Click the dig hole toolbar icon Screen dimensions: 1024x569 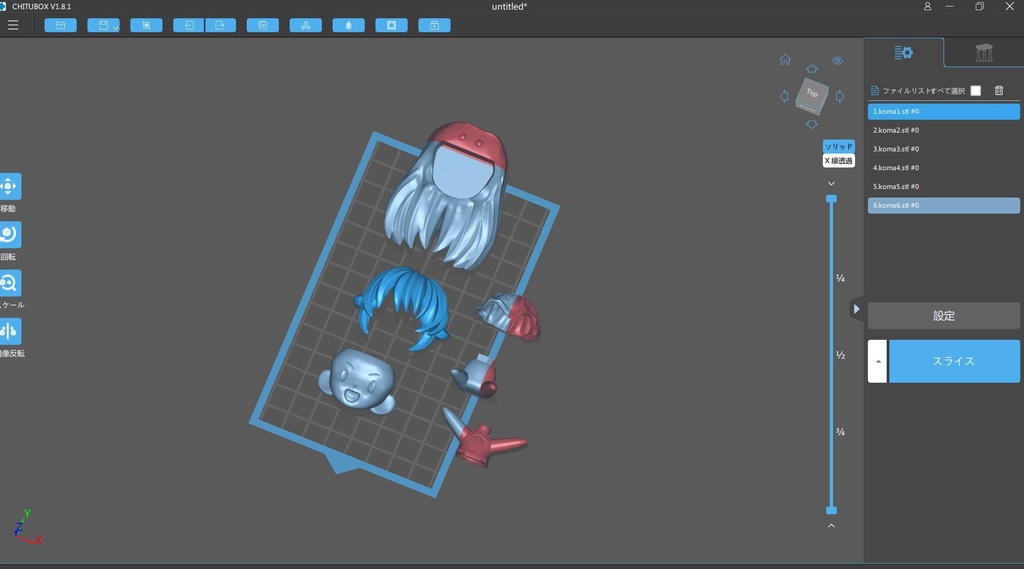point(391,25)
